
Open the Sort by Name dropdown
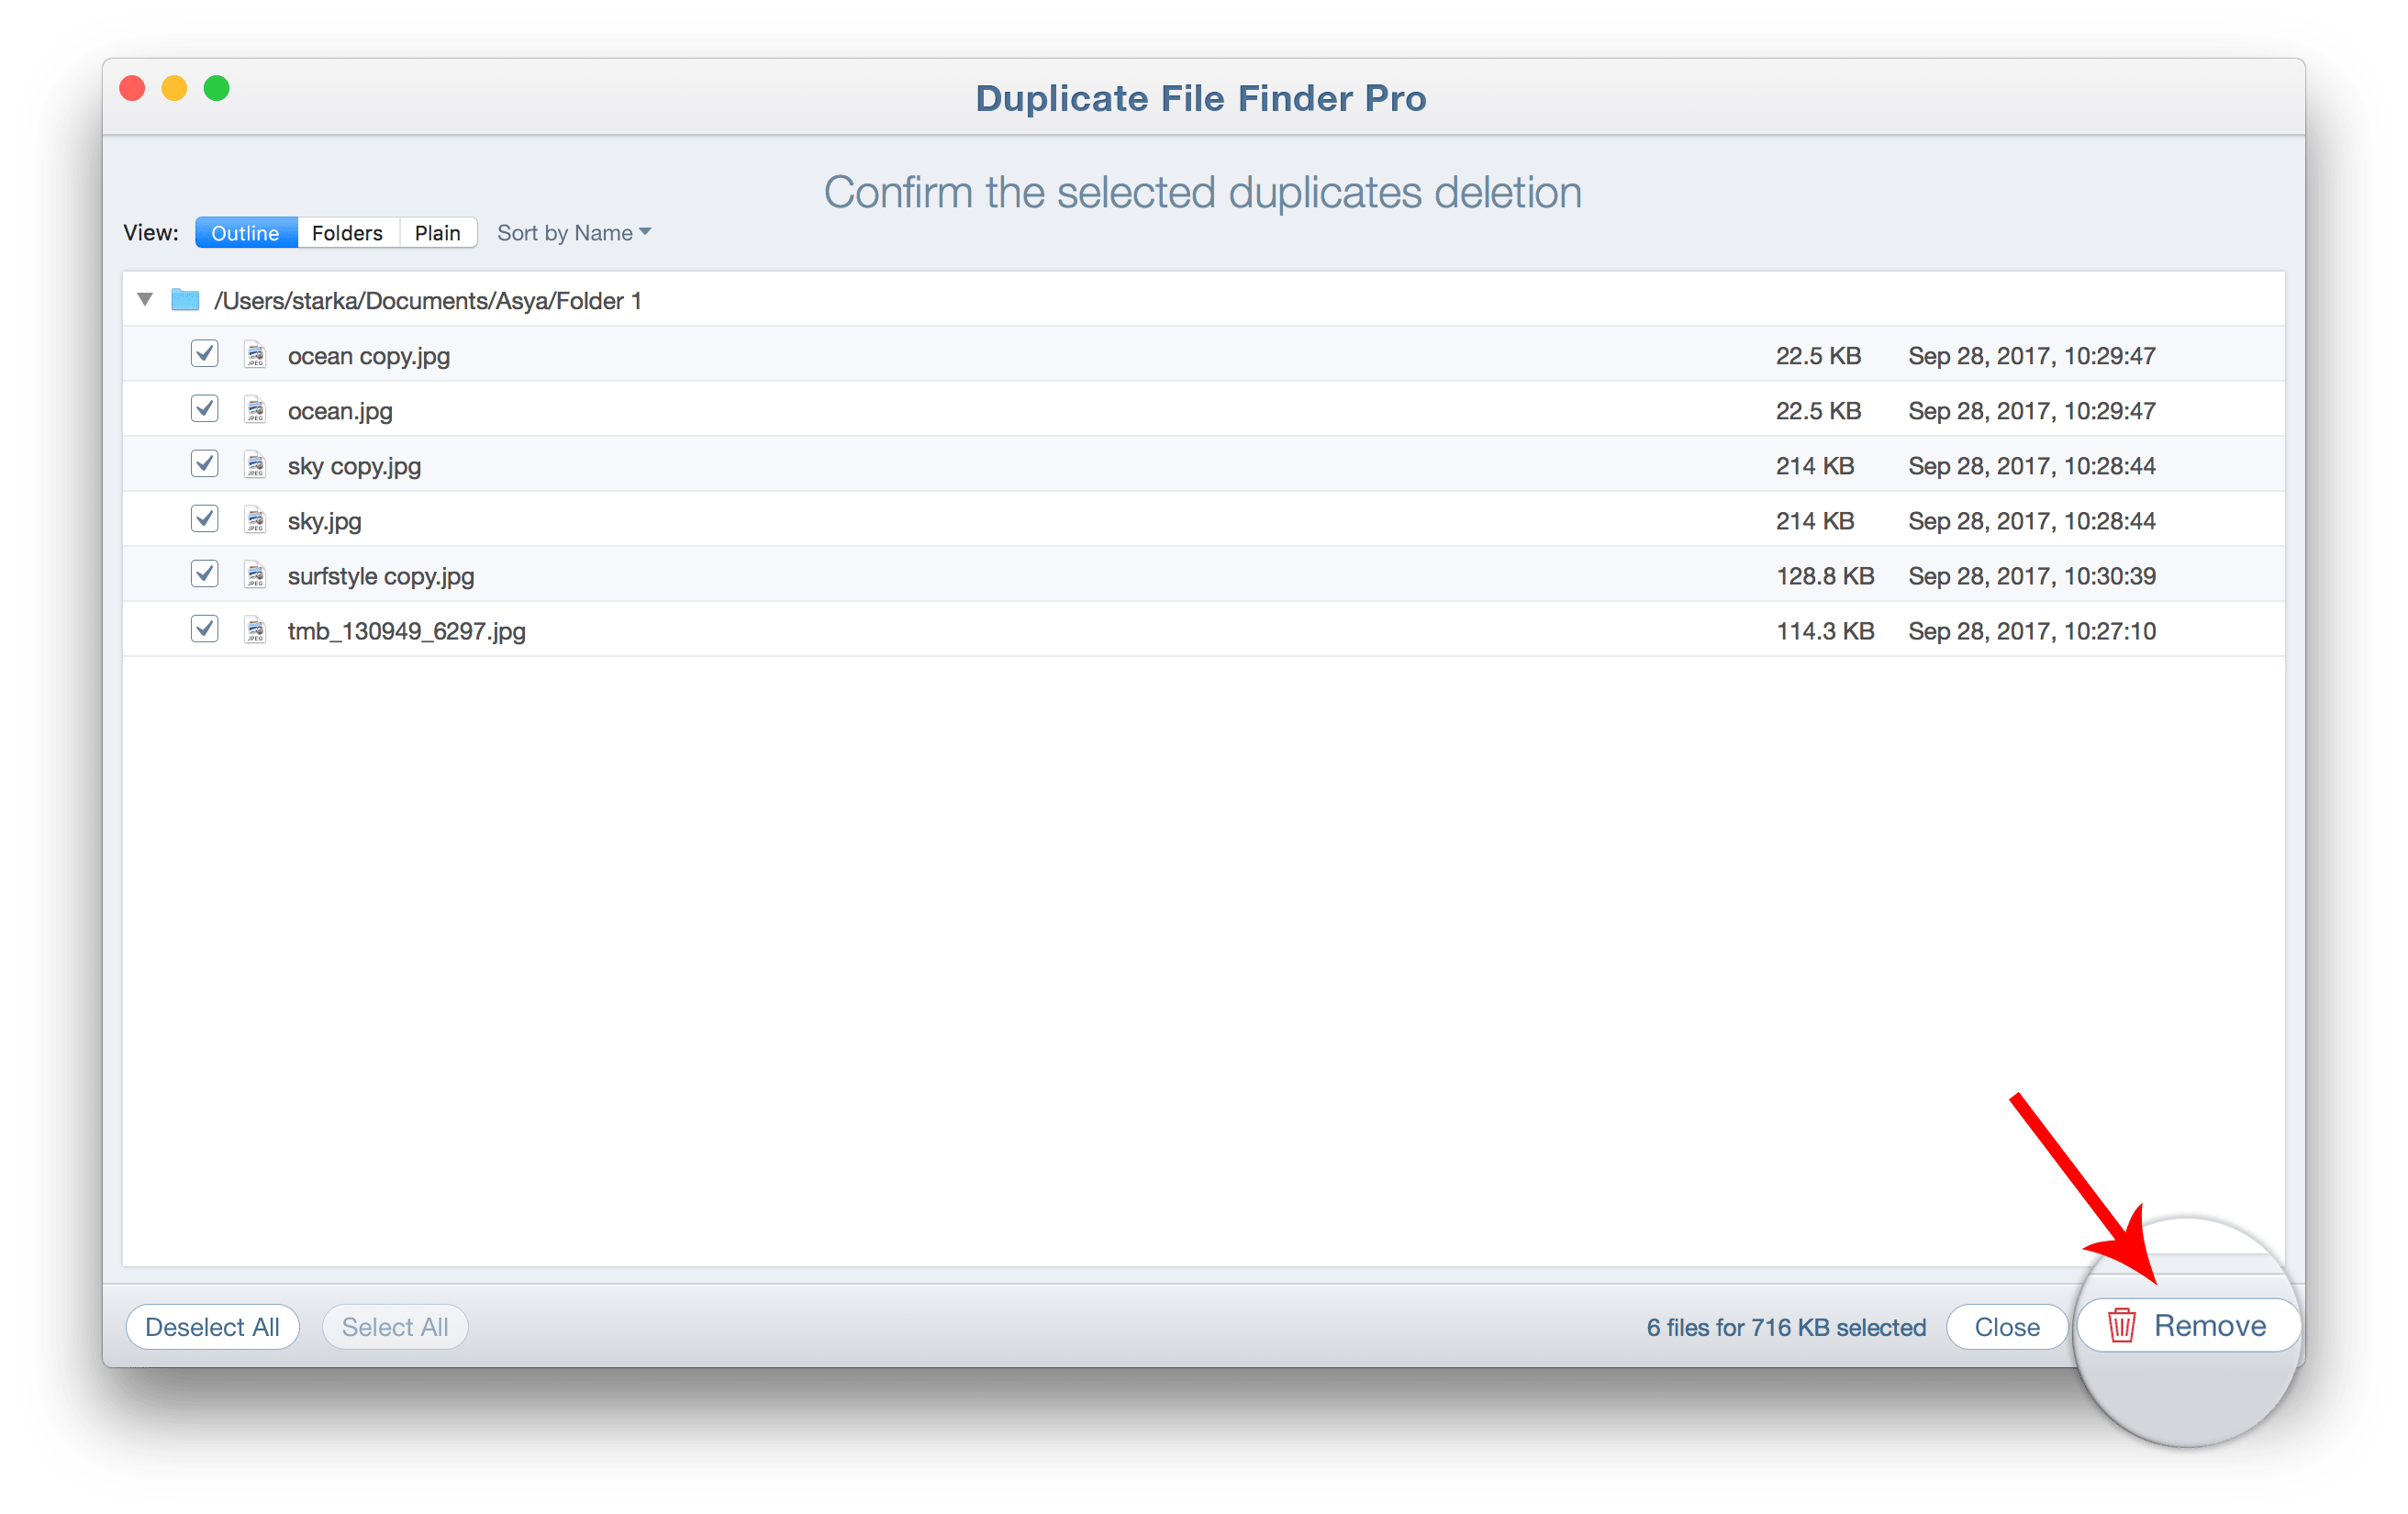click(x=572, y=232)
